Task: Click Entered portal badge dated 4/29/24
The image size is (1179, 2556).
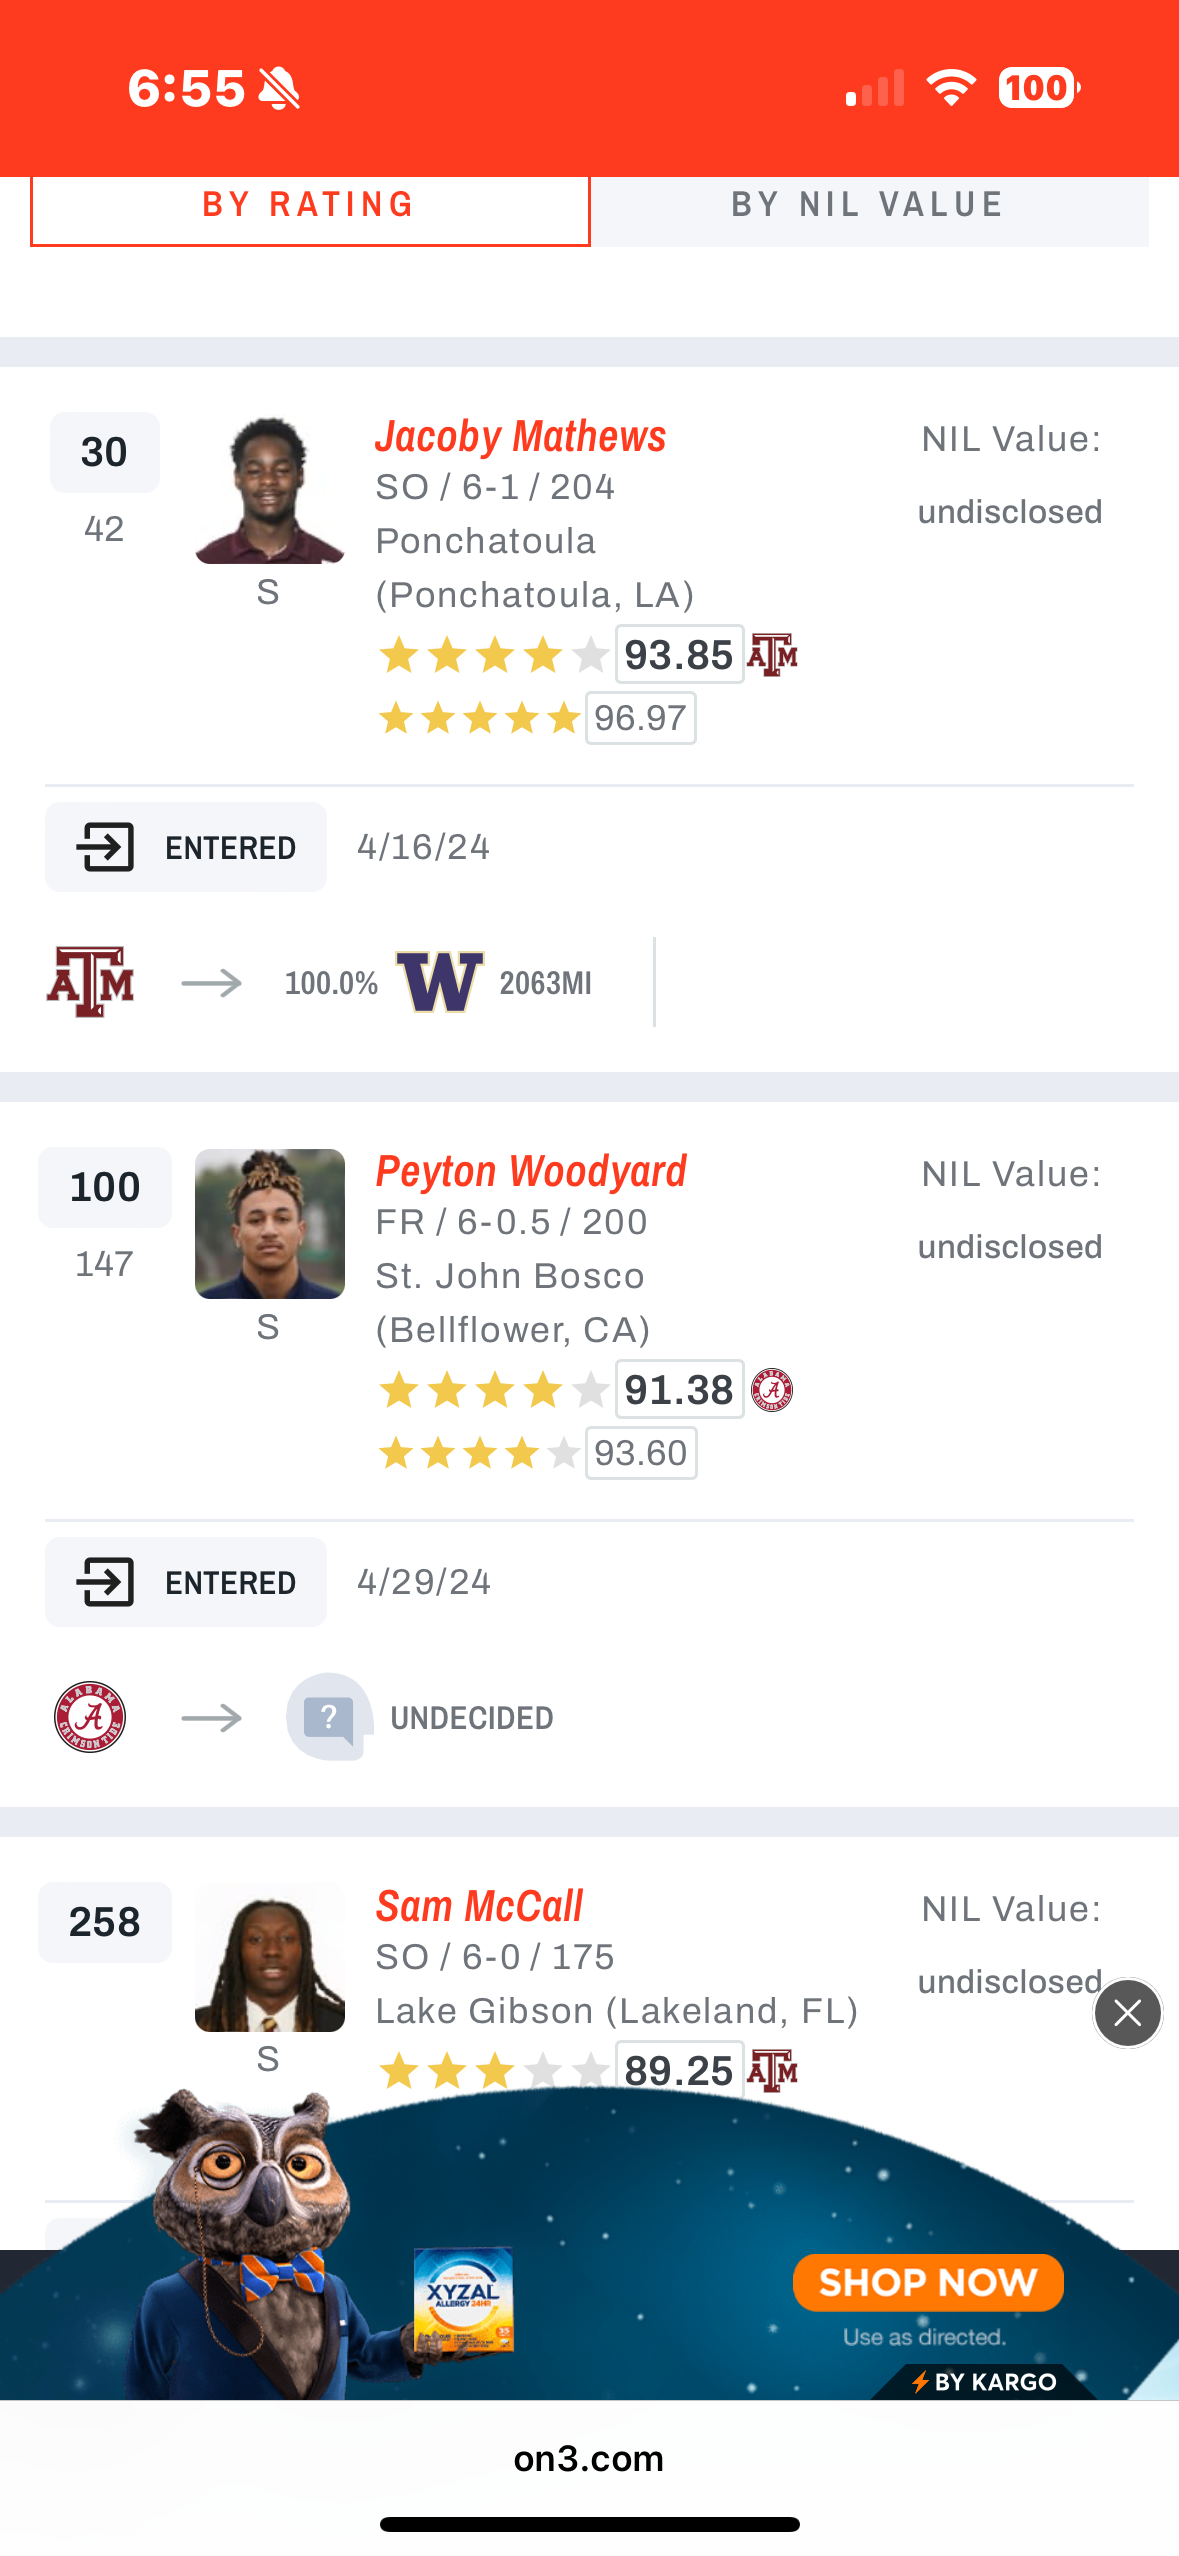Action: [186, 1582]
